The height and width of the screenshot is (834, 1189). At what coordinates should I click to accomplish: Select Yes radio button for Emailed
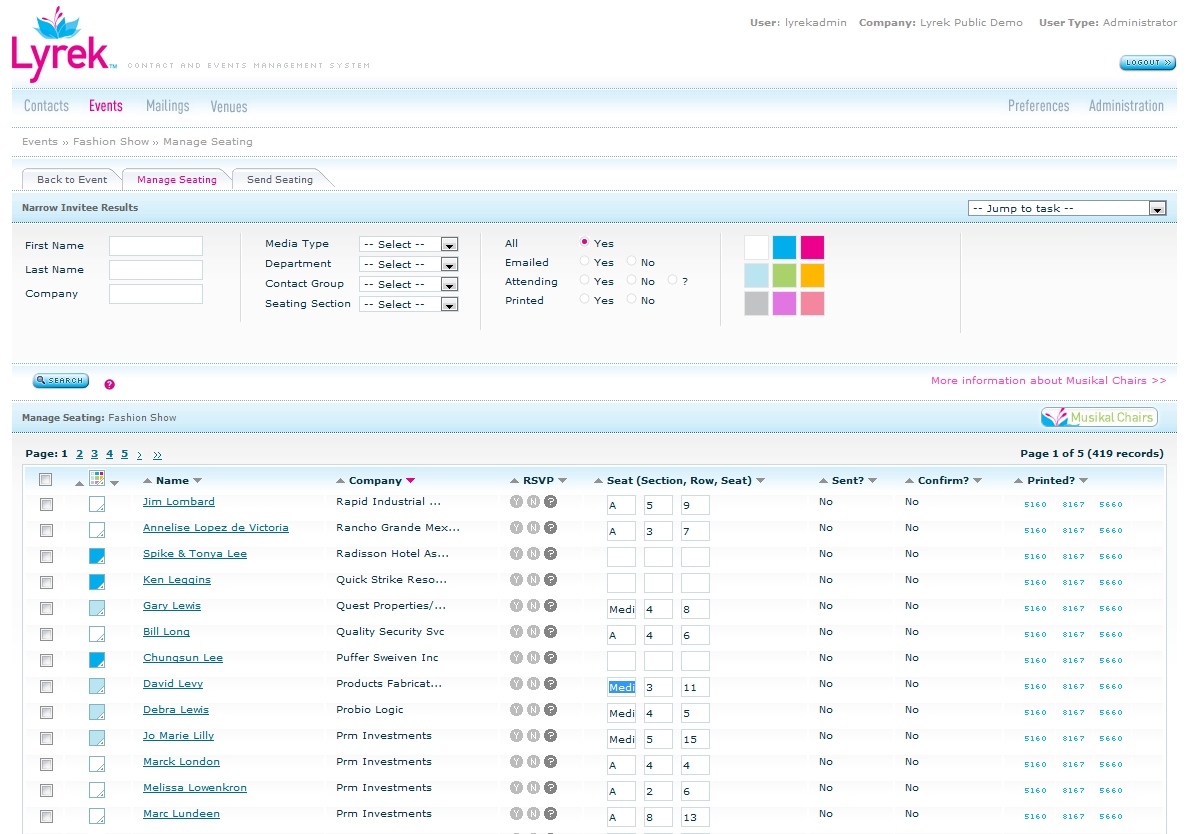click(585, 262)
